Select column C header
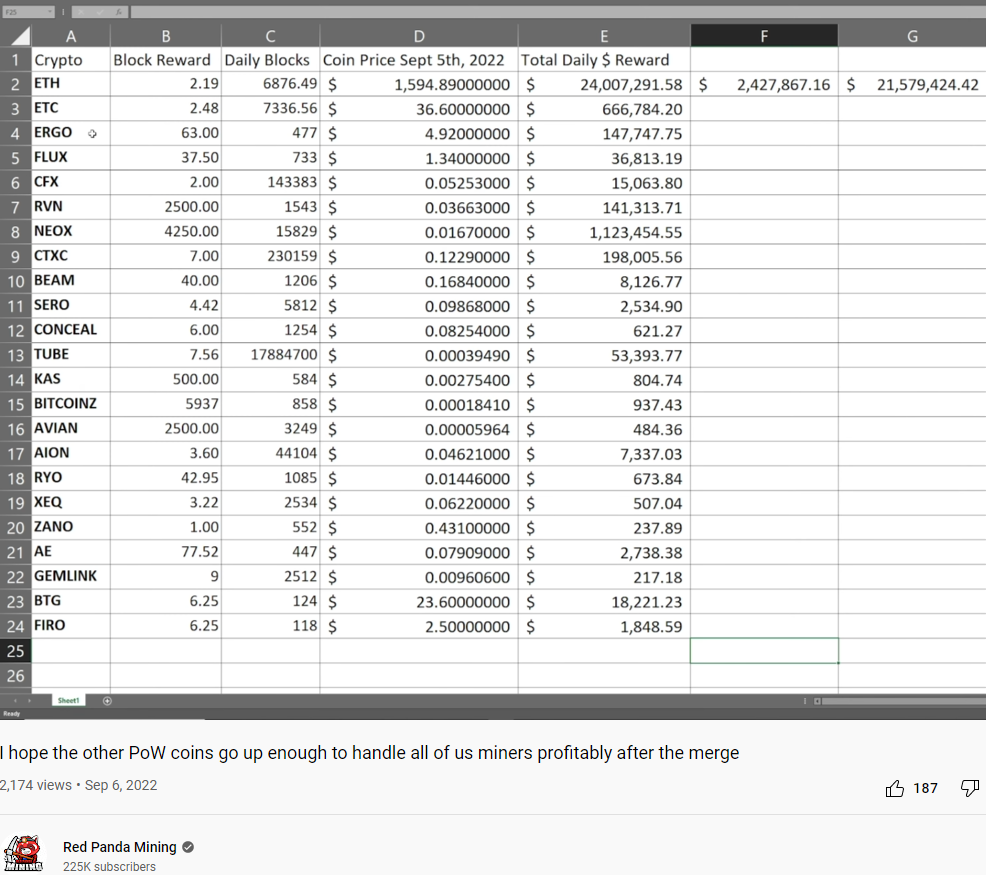The width and height of the screenshot is (986, 875). 270,36
